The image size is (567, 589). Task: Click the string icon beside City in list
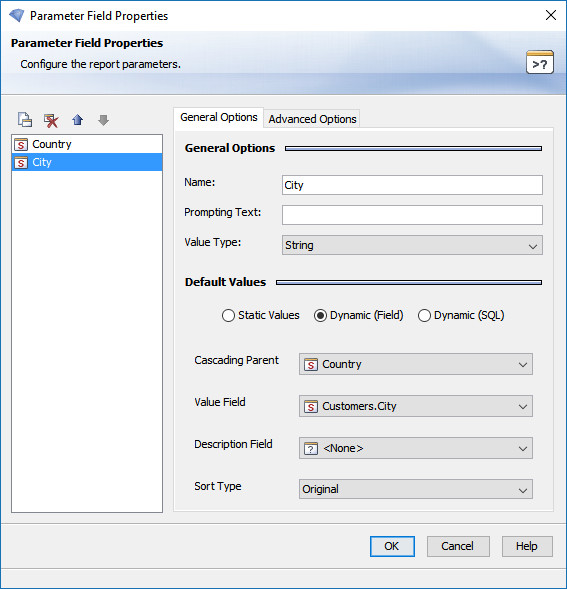pos(21,162)
